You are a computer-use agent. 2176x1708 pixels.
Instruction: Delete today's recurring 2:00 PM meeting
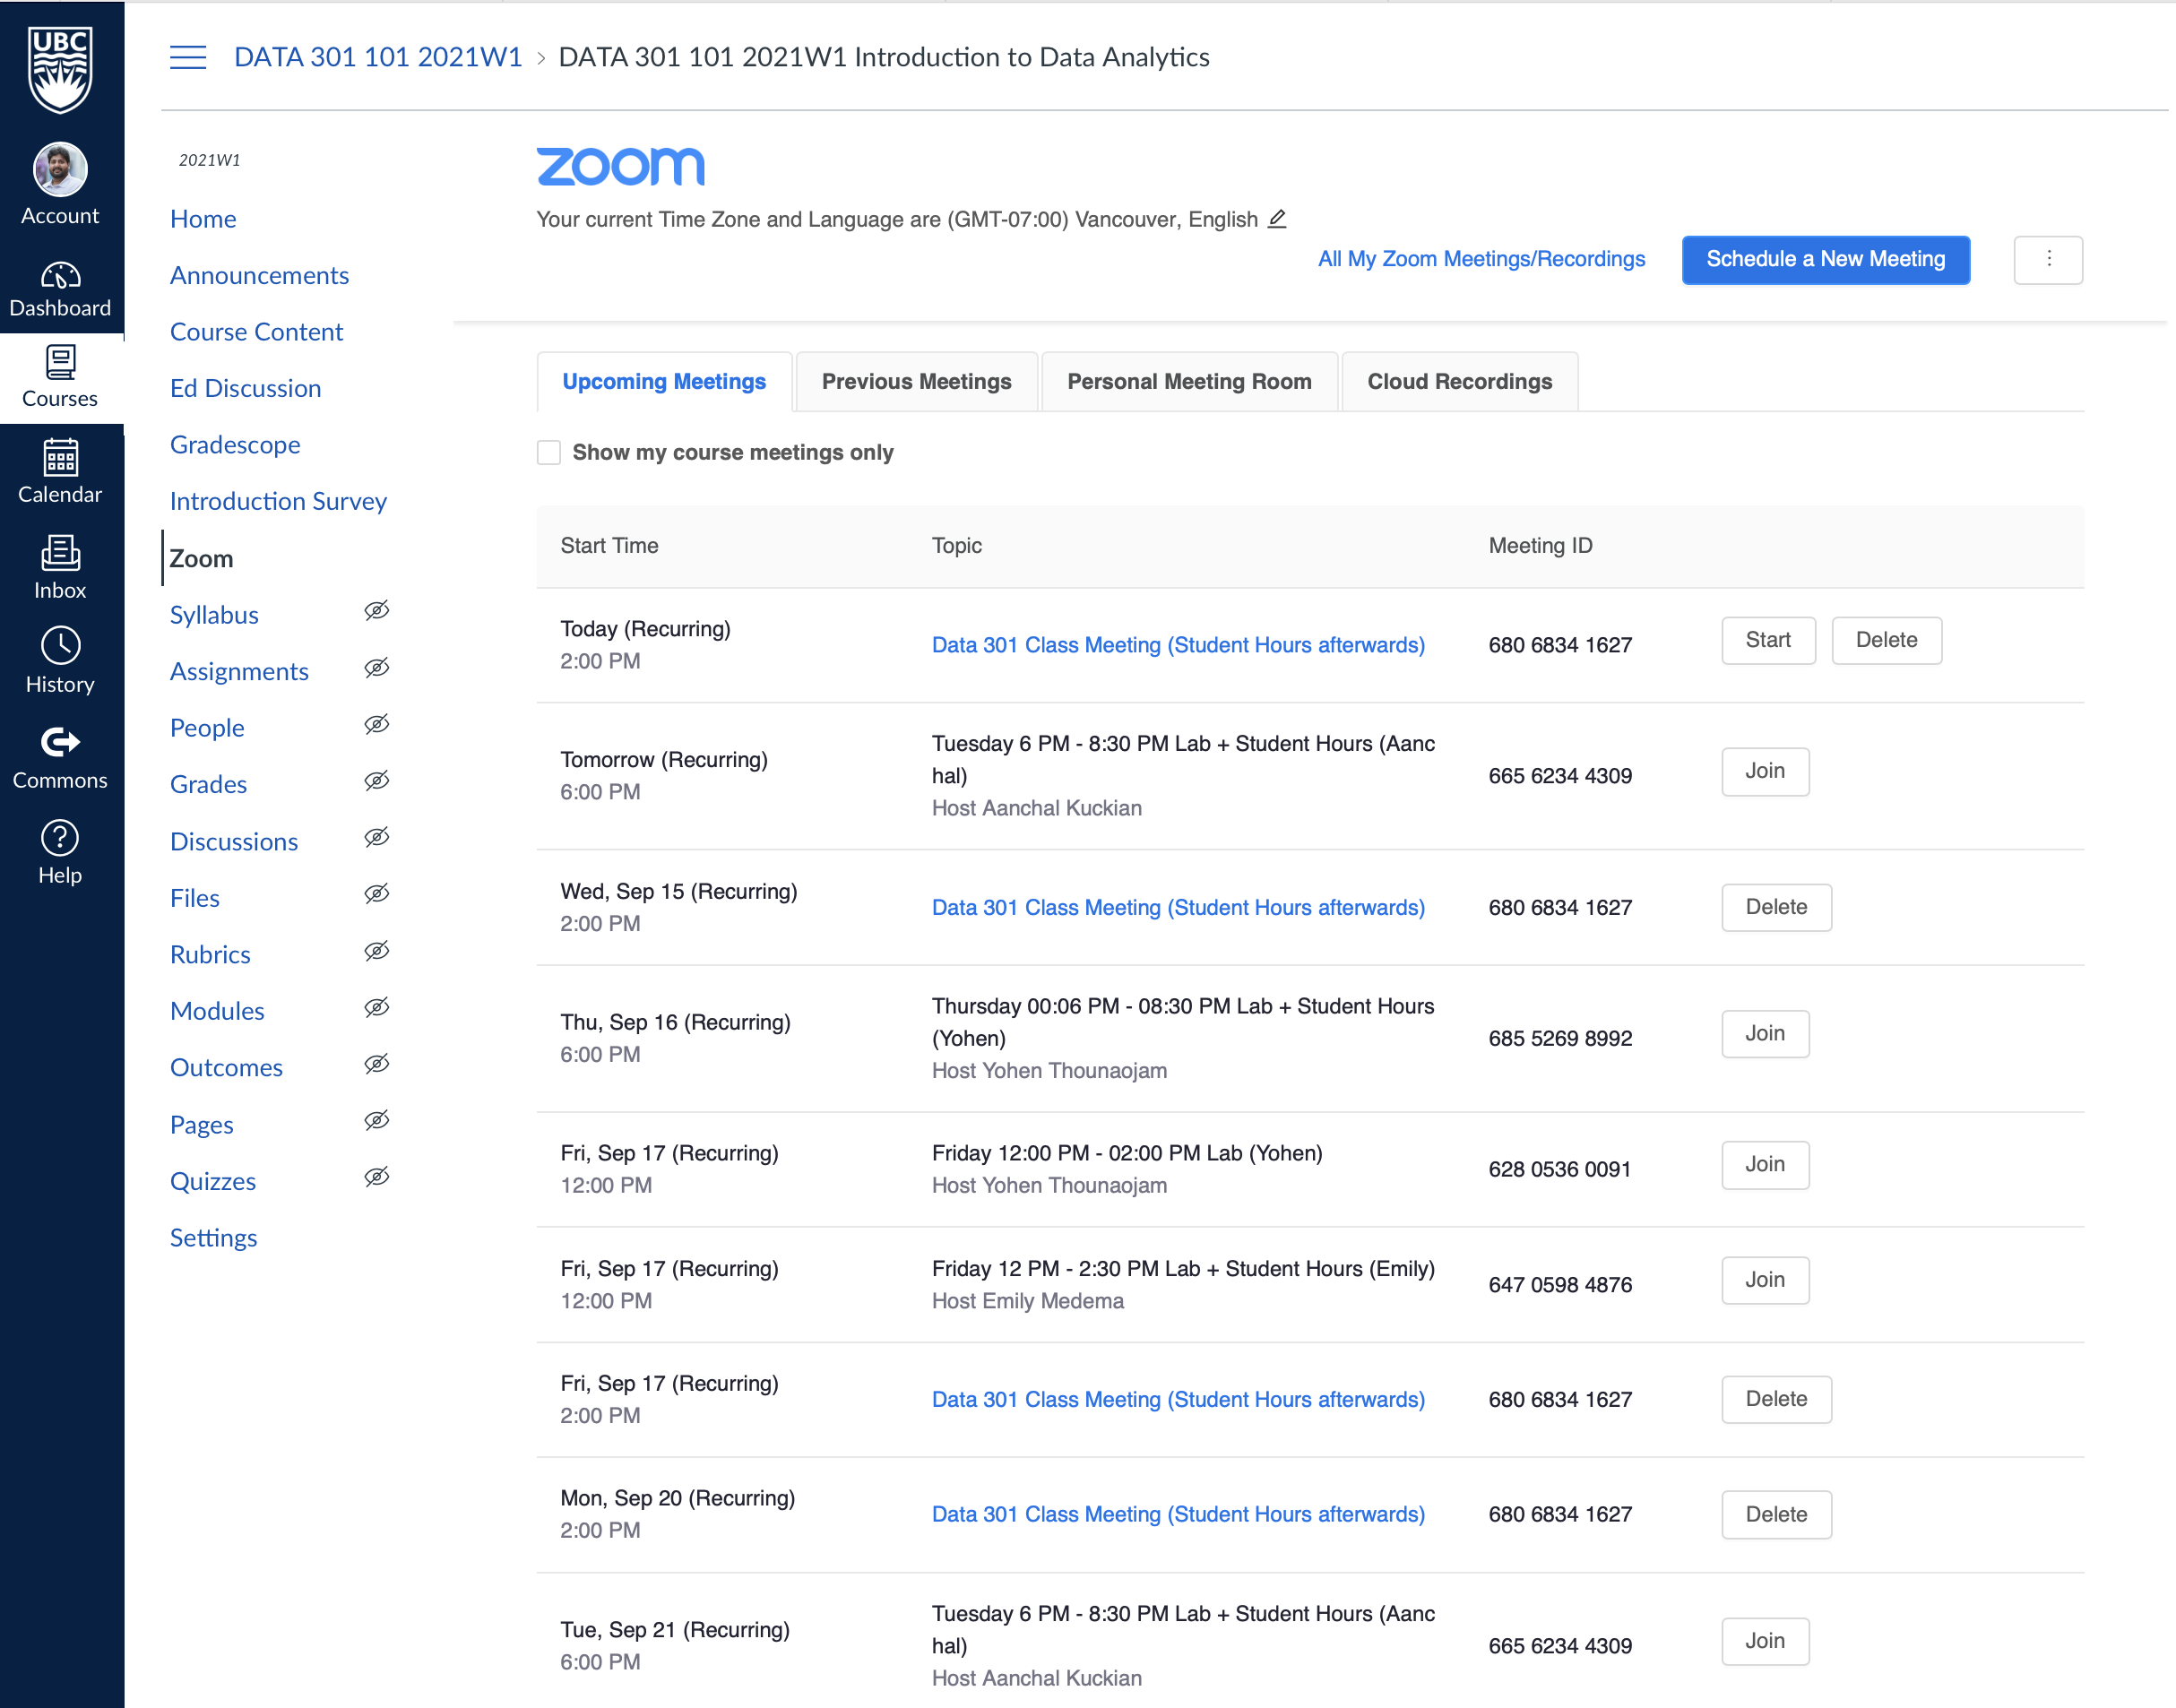pos(1886,641)
